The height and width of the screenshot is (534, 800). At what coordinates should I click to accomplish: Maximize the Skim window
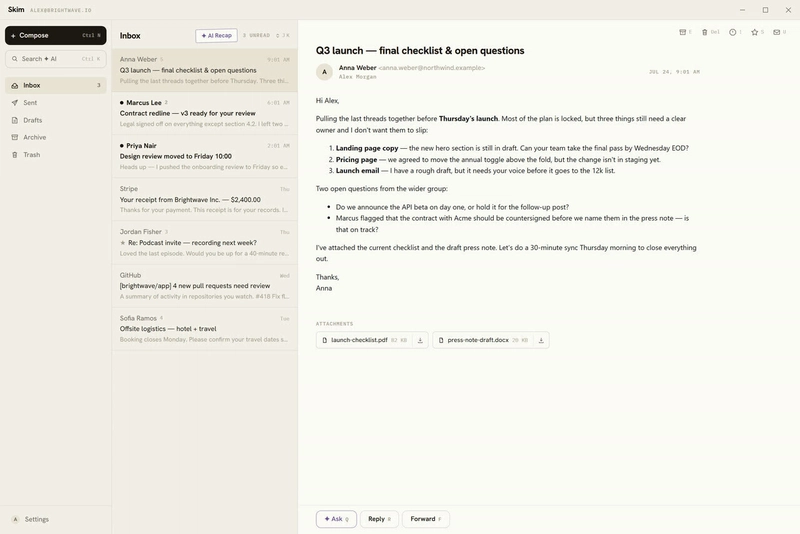[765, 10]
